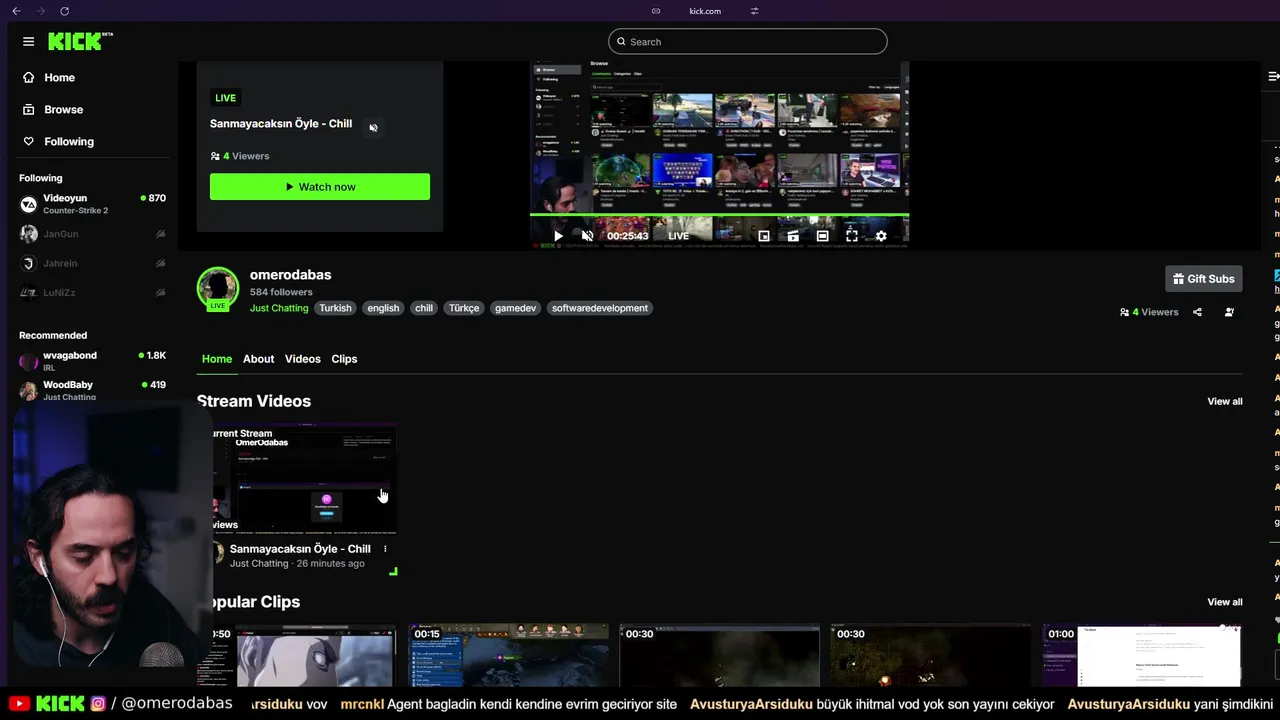Click the browser back arrow
1280x720 pixels.
16,11
